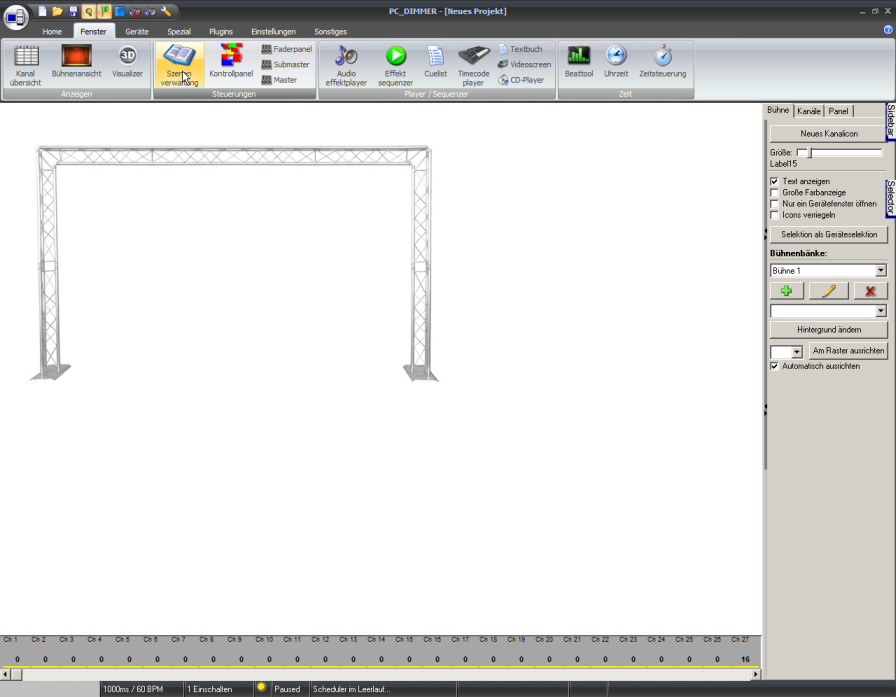Open the Faderpanel
The image size is (896, 697).
(287, 49)
